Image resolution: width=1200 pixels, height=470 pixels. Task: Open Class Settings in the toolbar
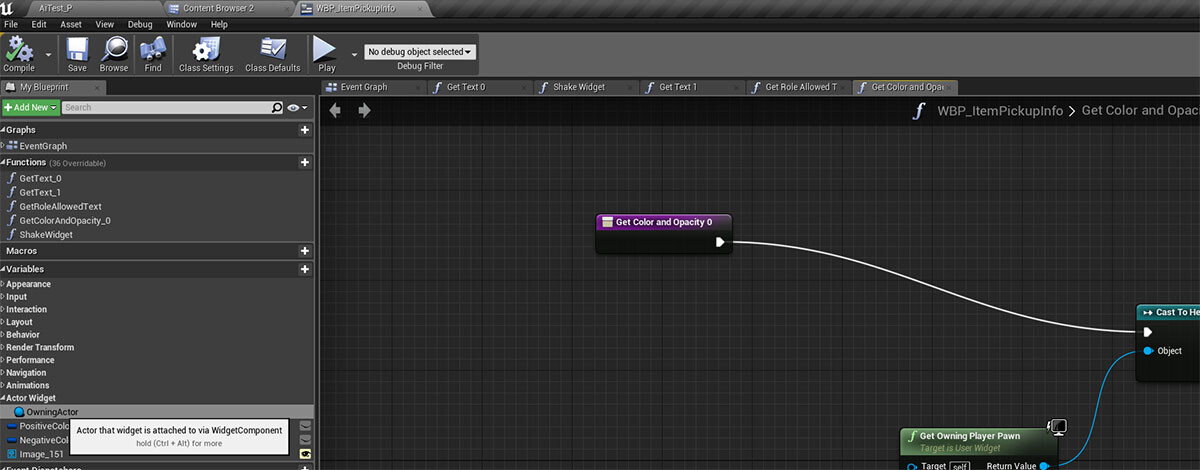tap(205, 50)
